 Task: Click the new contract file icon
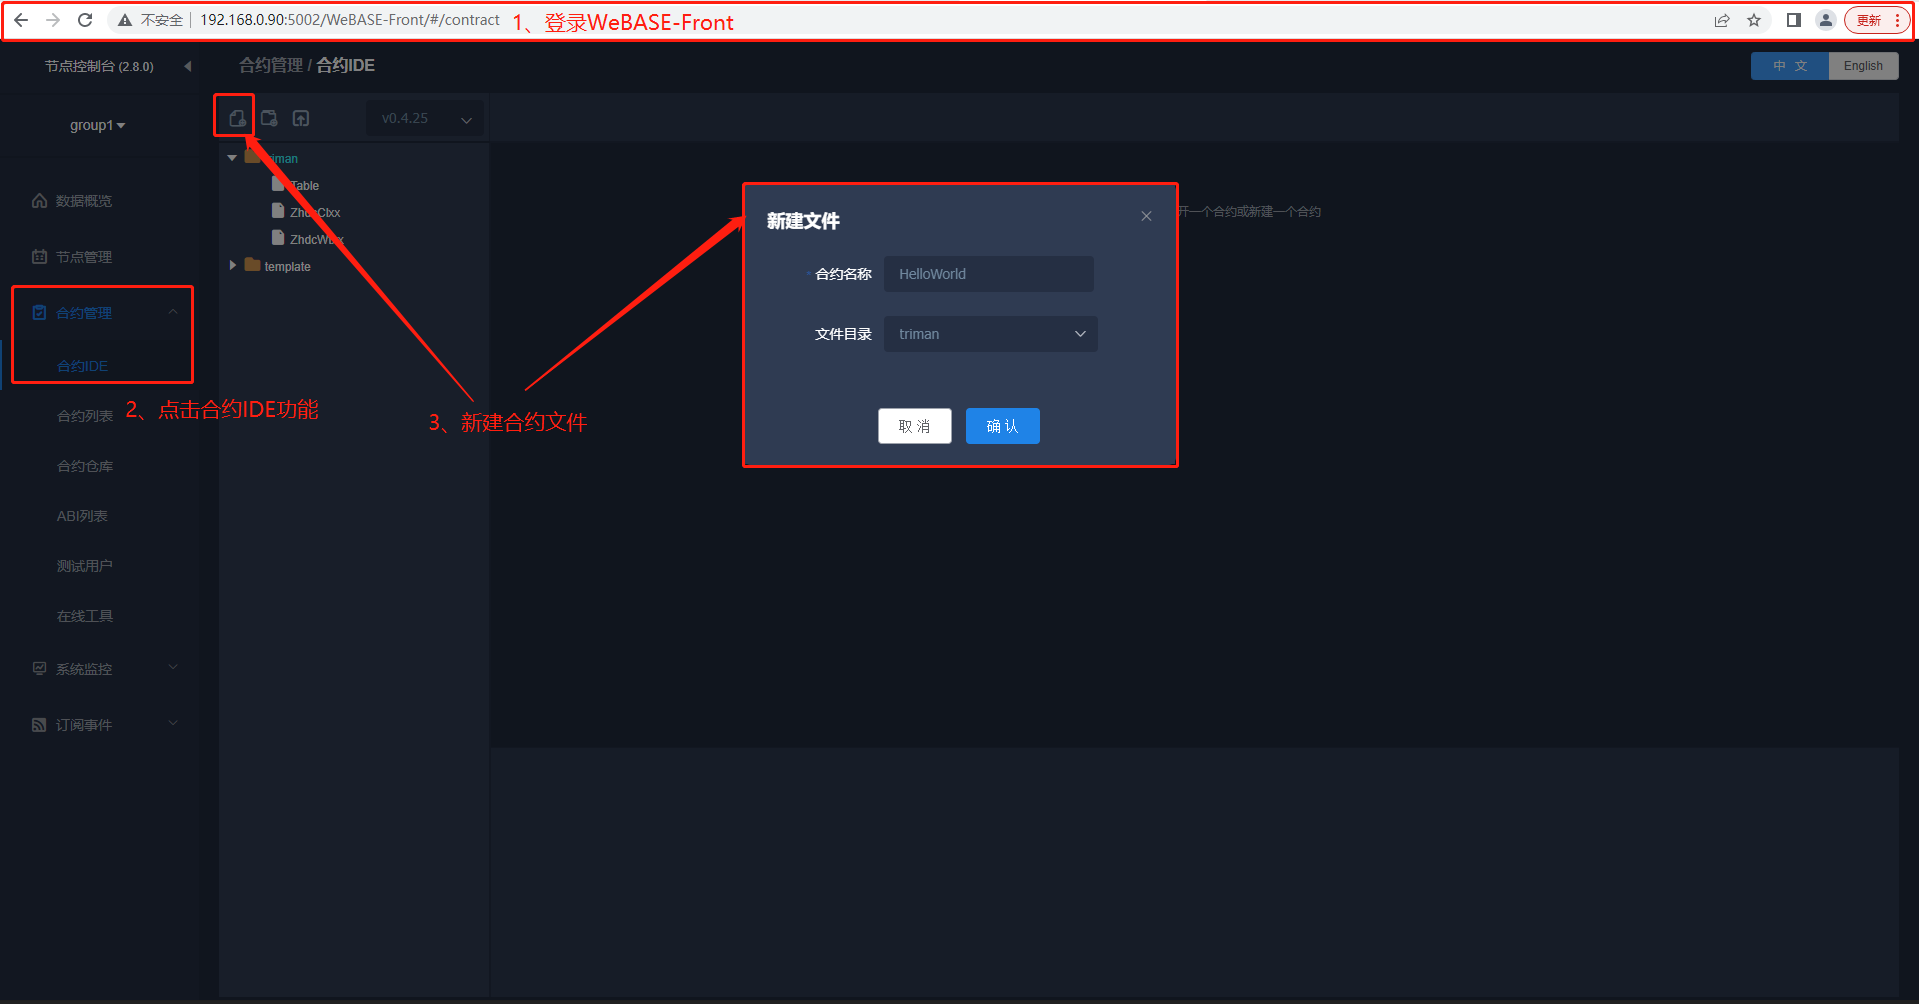(x=237, y=118)
